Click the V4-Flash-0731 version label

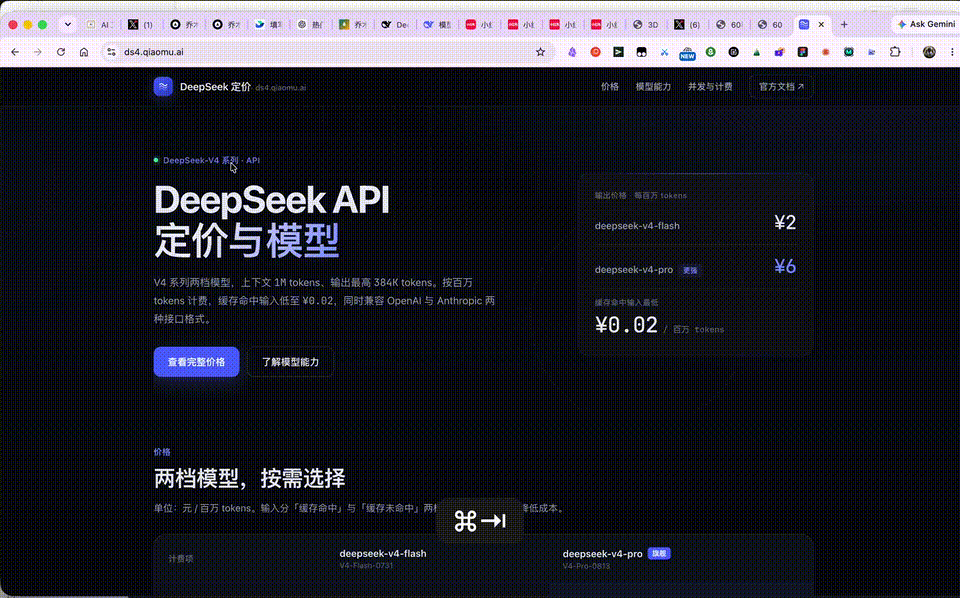coord(366,566)
